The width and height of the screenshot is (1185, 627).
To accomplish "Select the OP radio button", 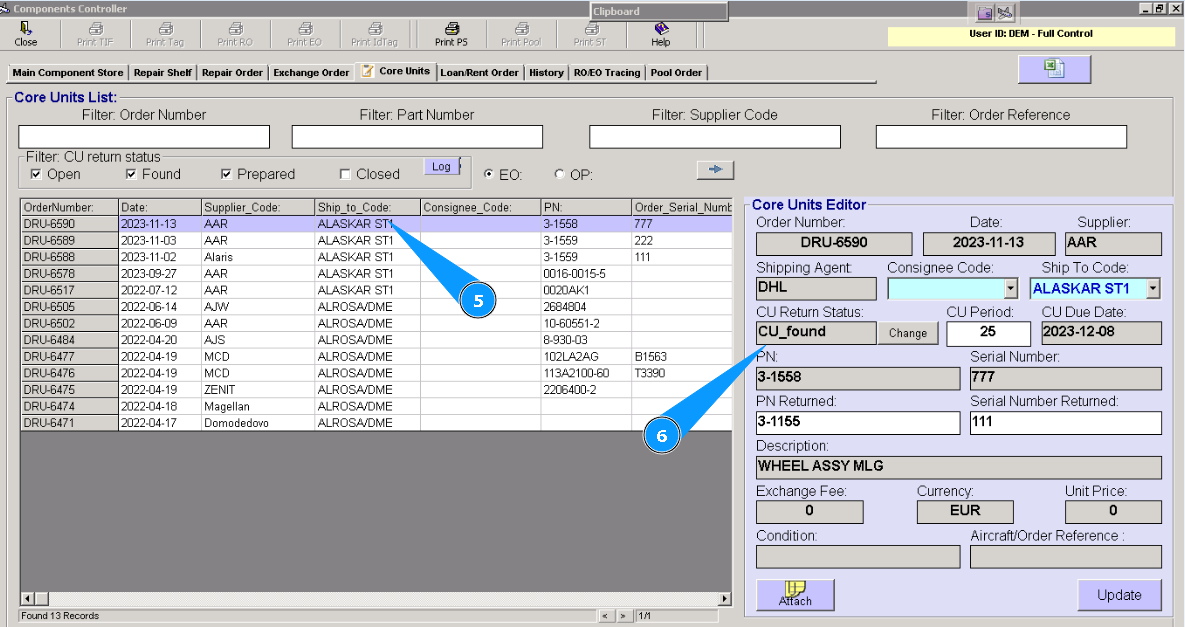I will (560, 174).
